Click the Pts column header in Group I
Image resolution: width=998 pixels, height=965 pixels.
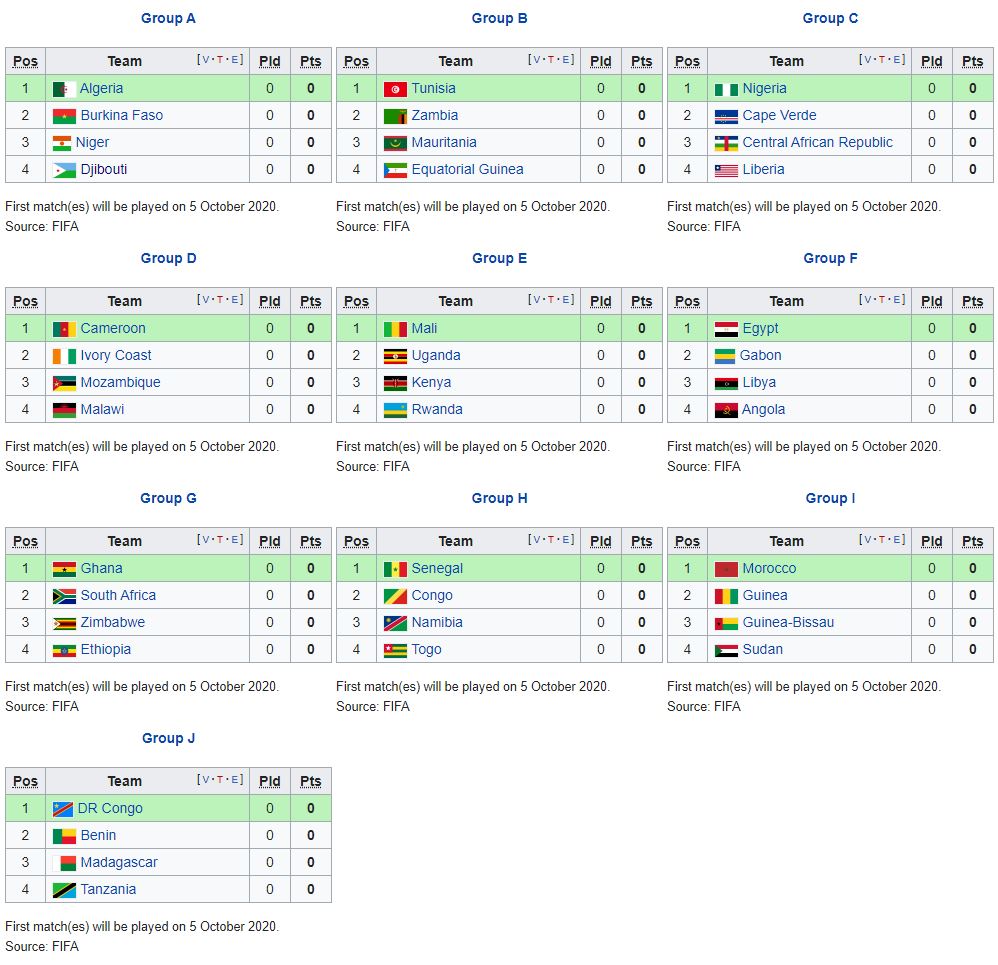(x=972, y=541)
